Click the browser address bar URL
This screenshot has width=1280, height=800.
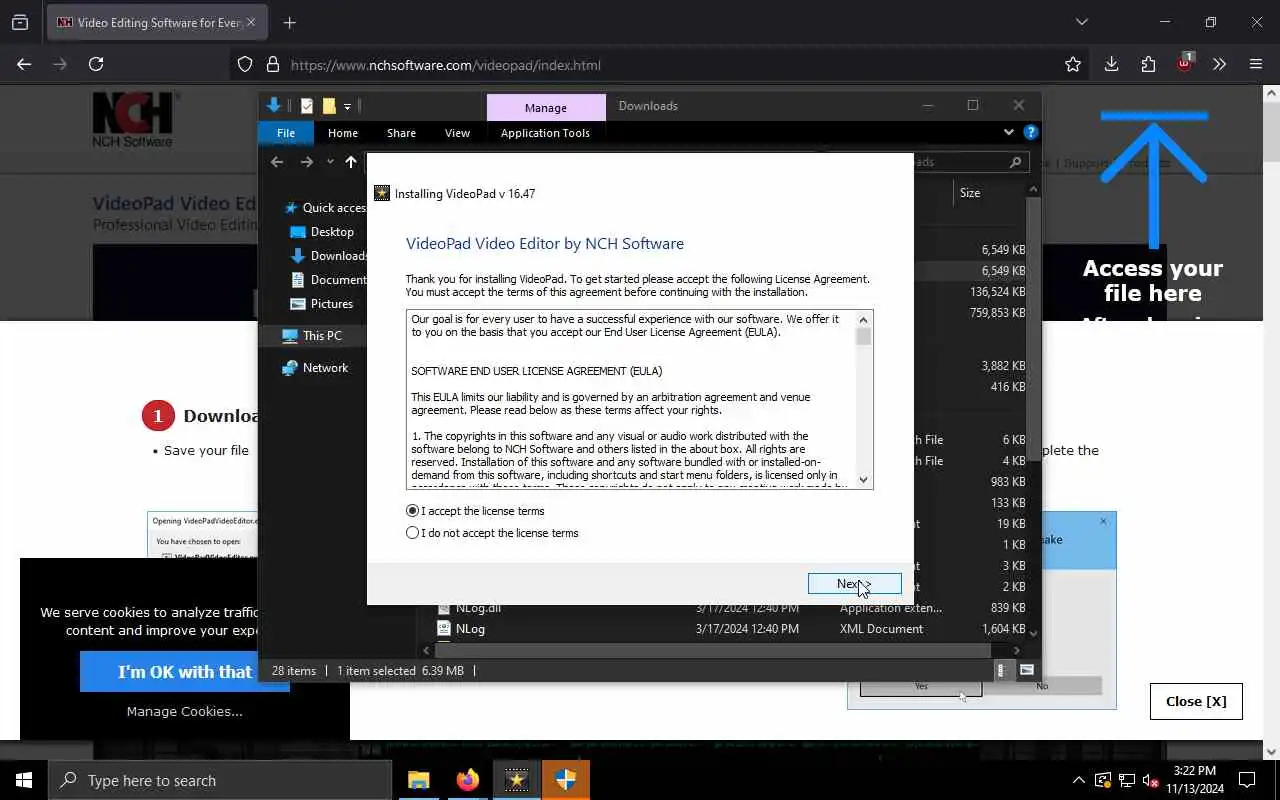point(446,65)
